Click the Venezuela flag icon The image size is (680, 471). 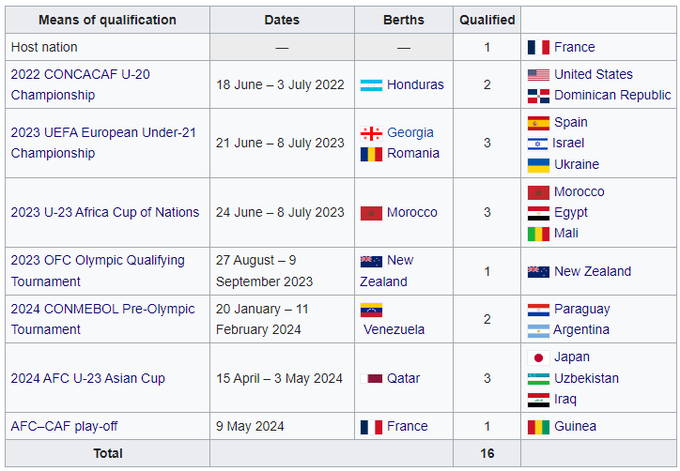[x=371, y=310]
